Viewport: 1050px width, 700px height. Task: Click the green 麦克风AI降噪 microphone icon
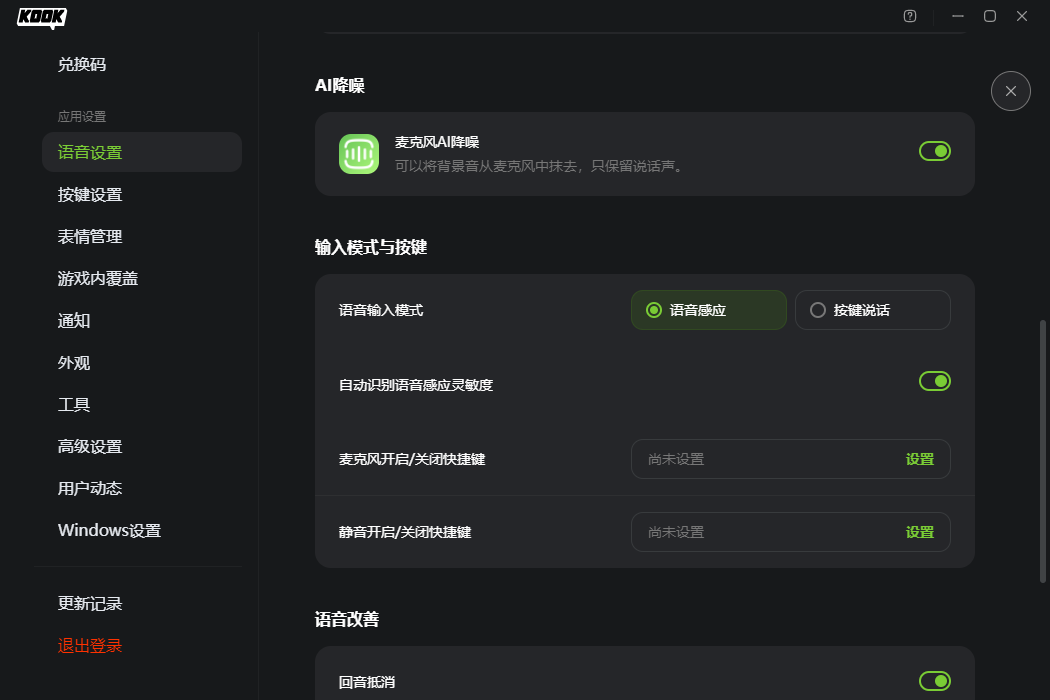coord(358,153)
